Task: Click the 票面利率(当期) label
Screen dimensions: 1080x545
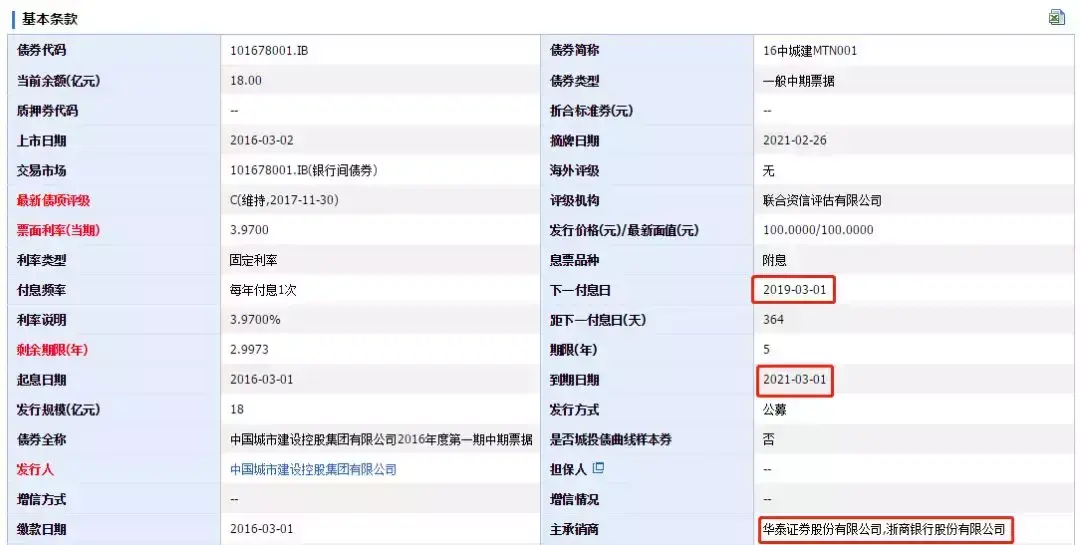Action: click(59, 230)
